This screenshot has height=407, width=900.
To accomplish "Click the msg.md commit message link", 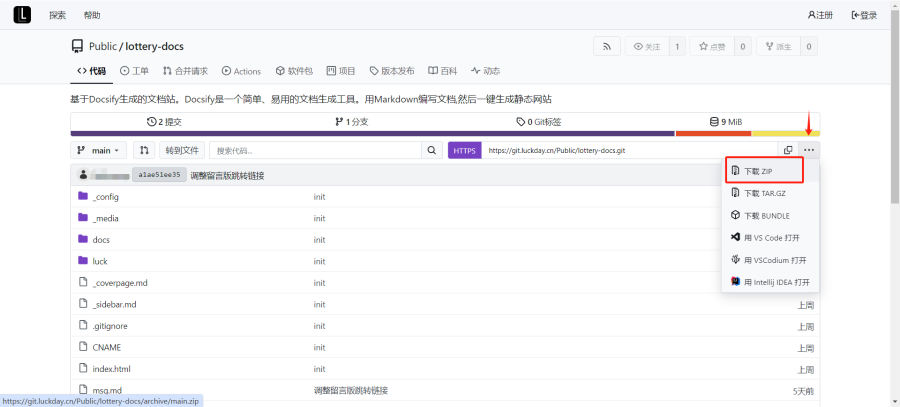I will pyautogui.click(x=351, y=390).
